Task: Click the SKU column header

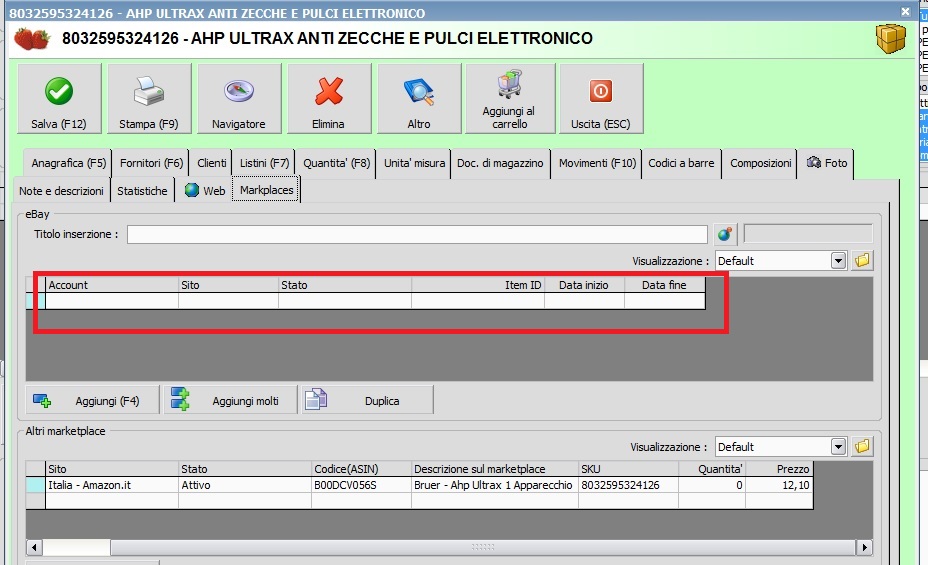Action: [x=628, y=469]
